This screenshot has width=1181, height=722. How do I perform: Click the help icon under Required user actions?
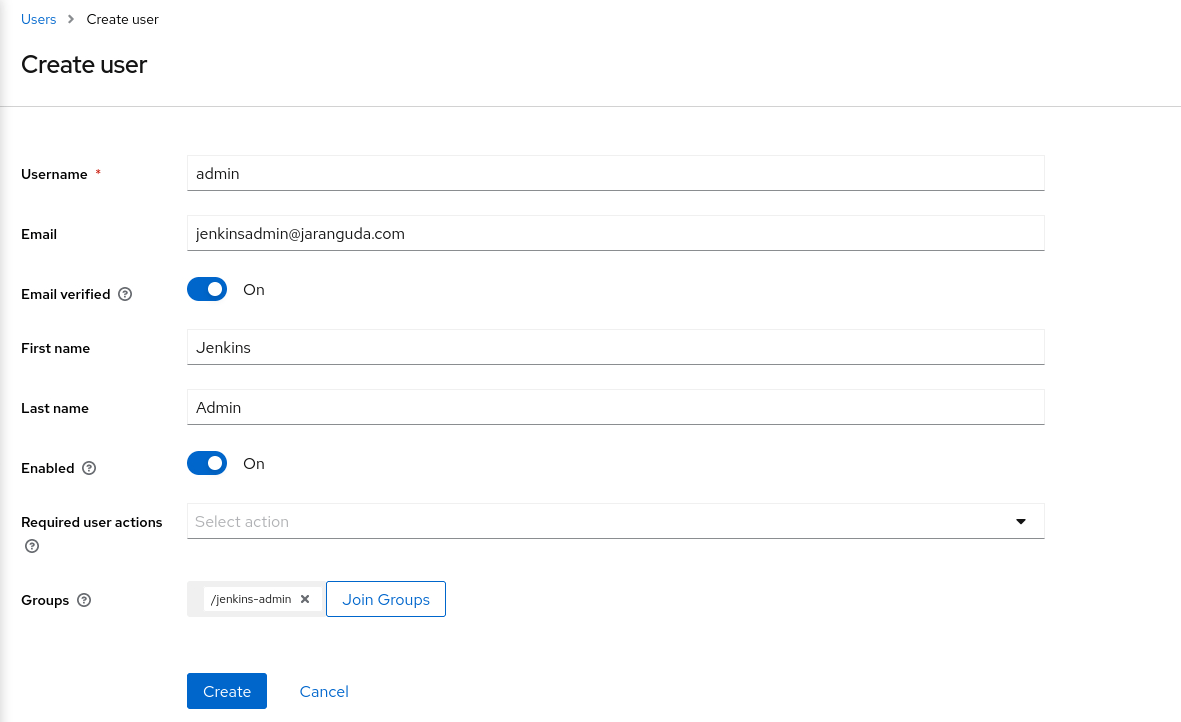[31, 546]
